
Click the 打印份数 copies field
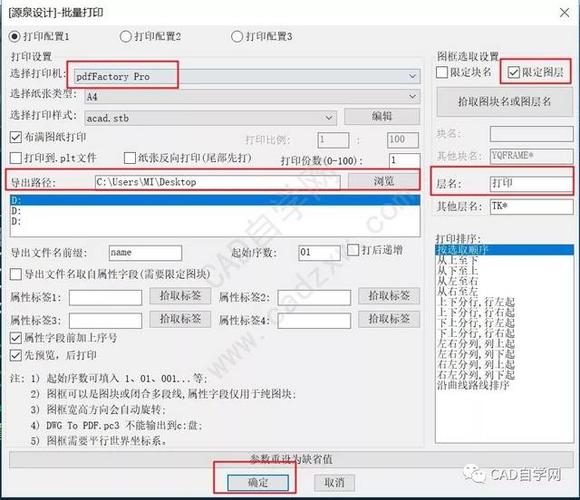404,161
